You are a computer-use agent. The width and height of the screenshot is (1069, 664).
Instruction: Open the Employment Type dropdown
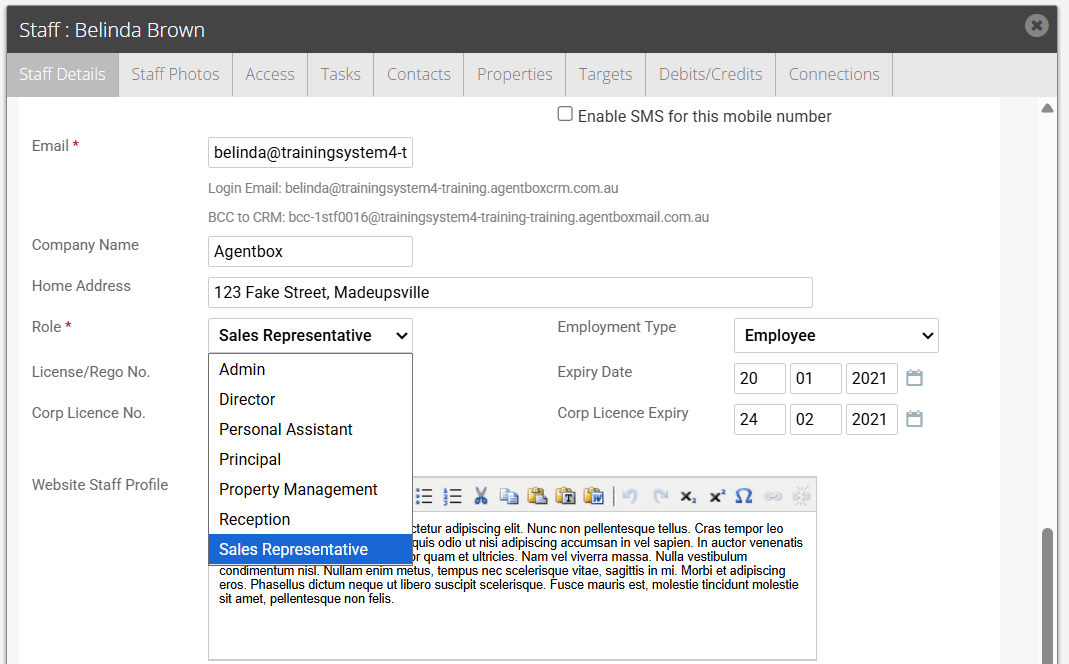pyautogui.click(x=836, y=335)
